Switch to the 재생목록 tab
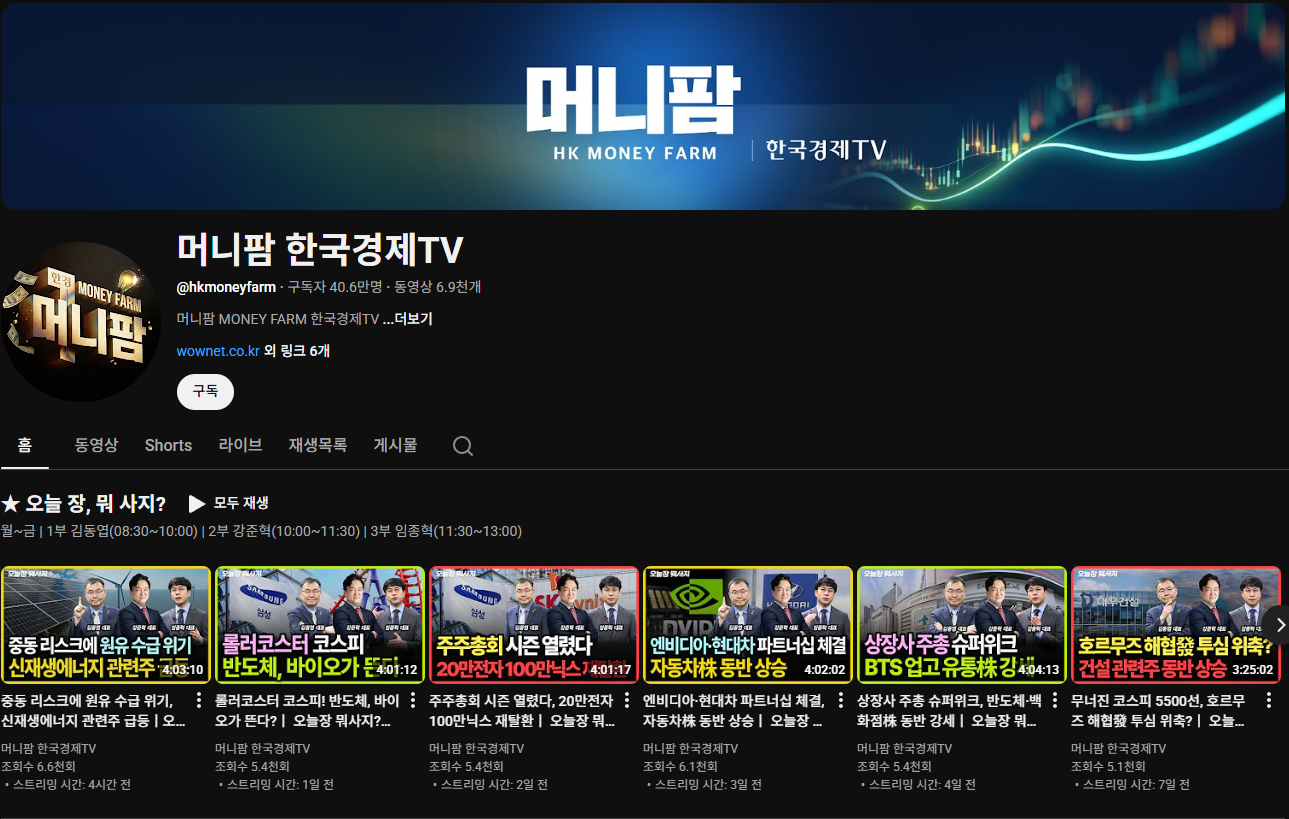The image size is (1289, 819). pyautogui.click(x=316, y=445)
